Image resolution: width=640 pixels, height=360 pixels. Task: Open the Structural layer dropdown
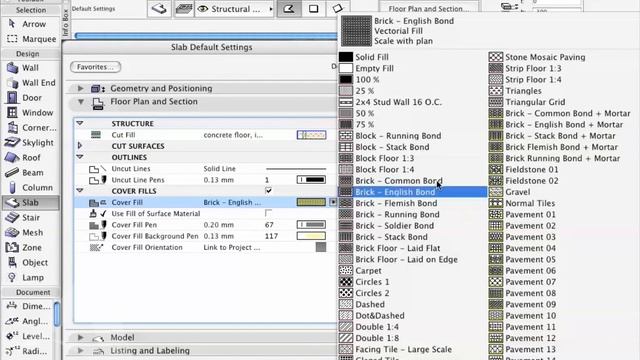234,9
